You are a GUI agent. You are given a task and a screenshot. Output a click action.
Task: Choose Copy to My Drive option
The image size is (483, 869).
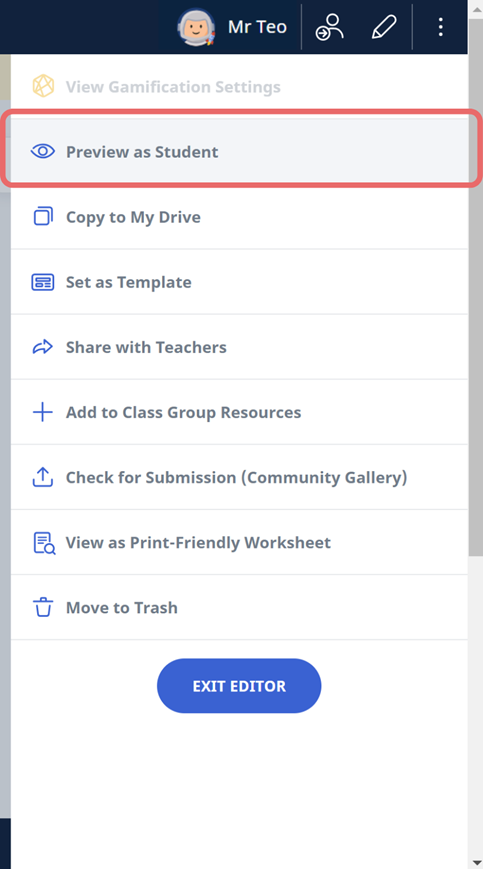pyautogui.click(x=239, y=217)
